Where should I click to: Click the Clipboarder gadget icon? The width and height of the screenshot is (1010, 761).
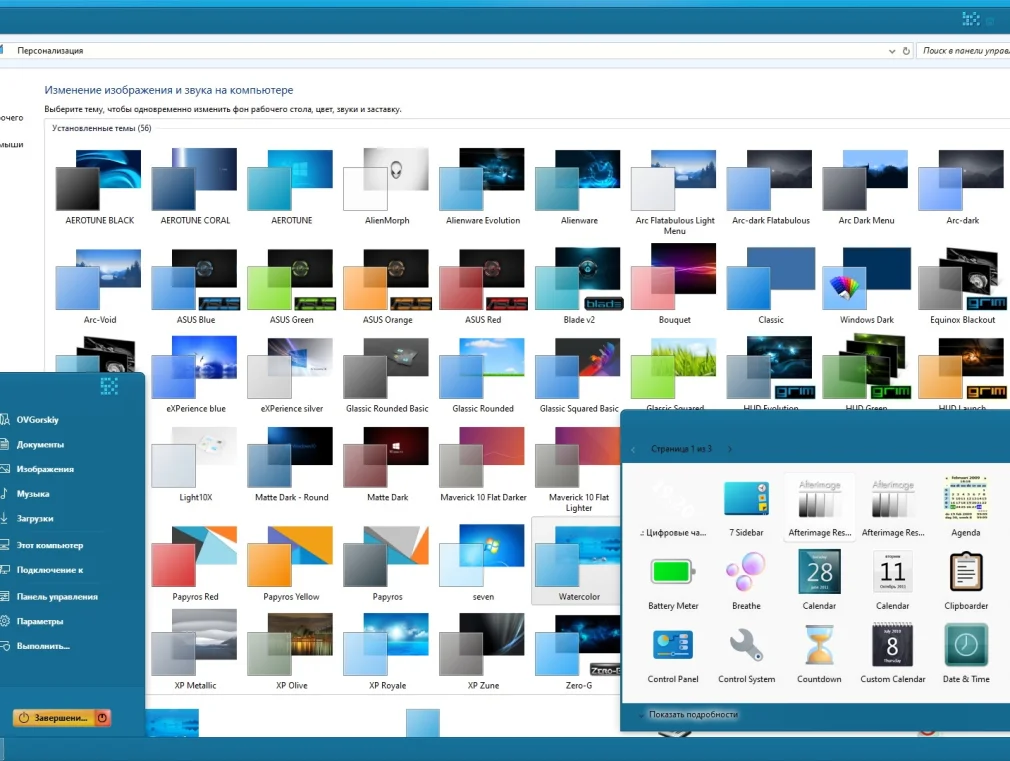point(966,572)
